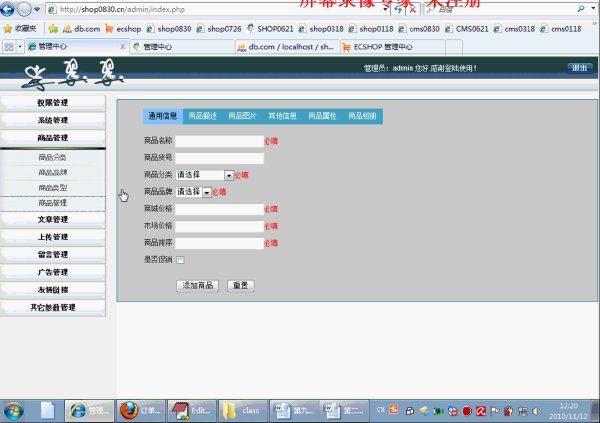This screenshot has width=600, height=423.
Task: Open the 收藏夹 favorites star button
Action: click(x=20, y=29)
